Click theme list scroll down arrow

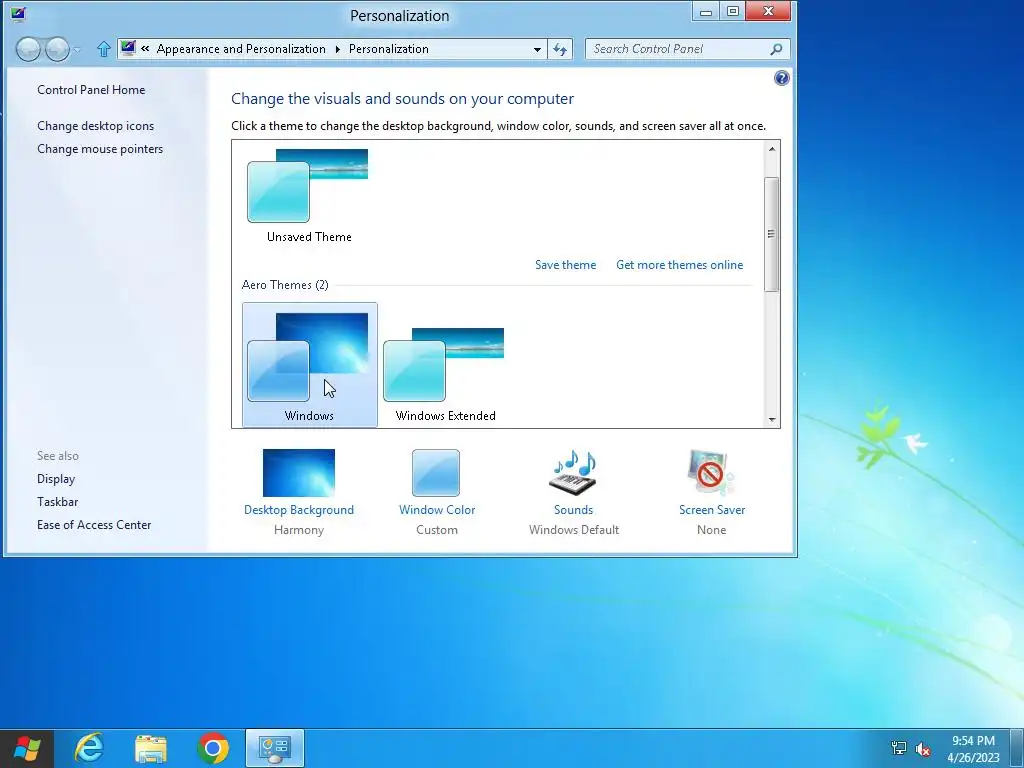772,420
